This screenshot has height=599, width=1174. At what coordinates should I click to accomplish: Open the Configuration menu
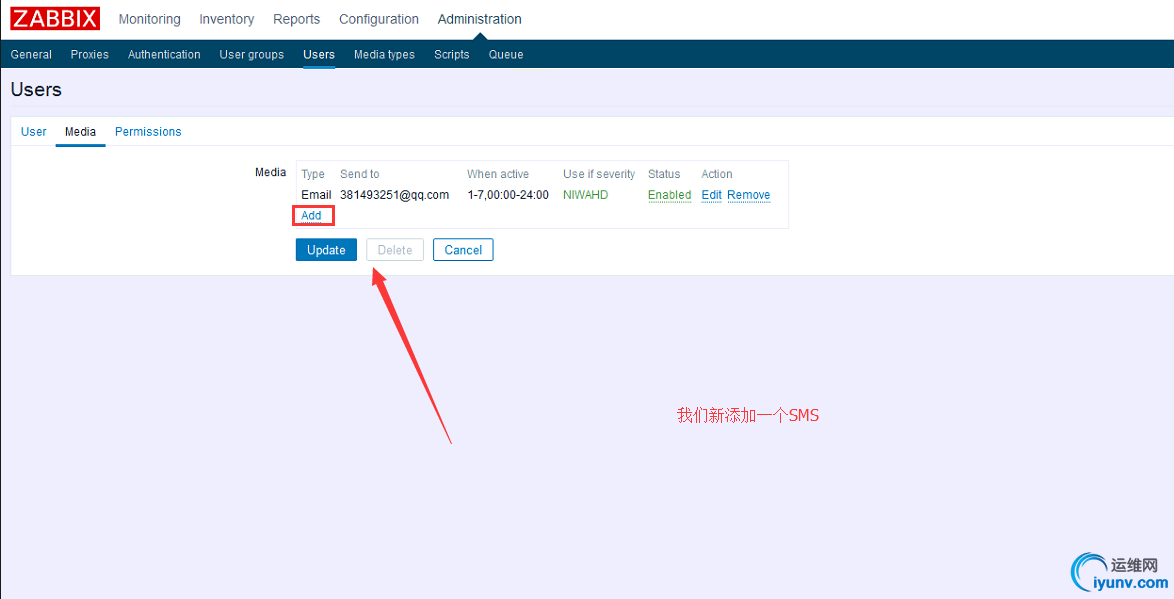[x=379, y=19]
